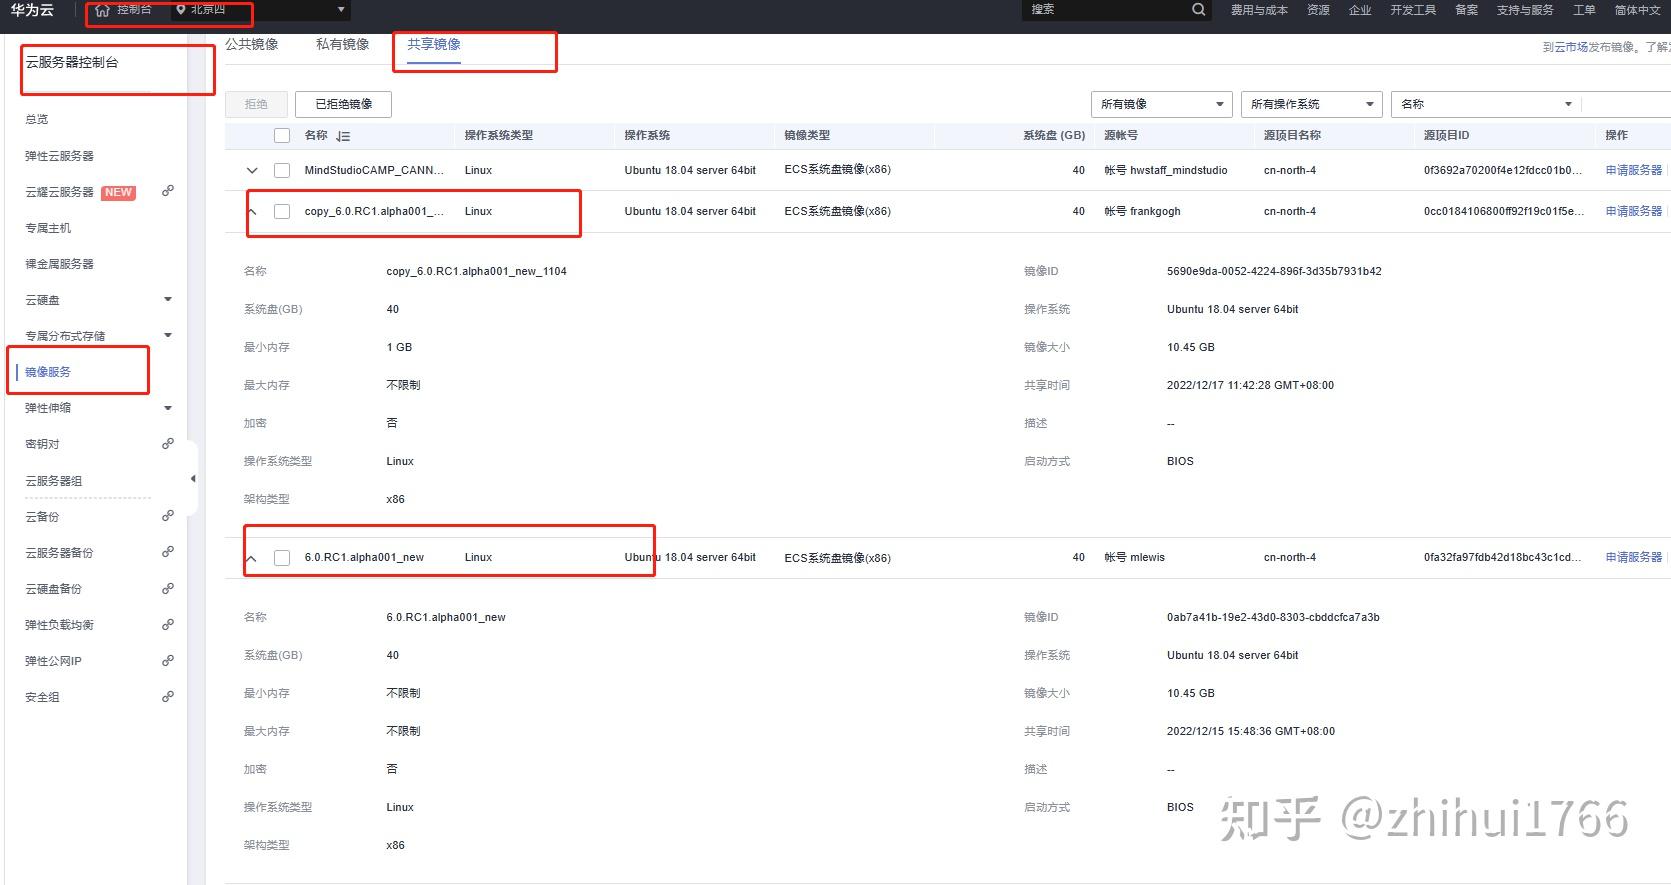Click the image ID 0ab7a41b-19e2-43d0-8303-cbddcfca7a3b

coord(1273,617)
